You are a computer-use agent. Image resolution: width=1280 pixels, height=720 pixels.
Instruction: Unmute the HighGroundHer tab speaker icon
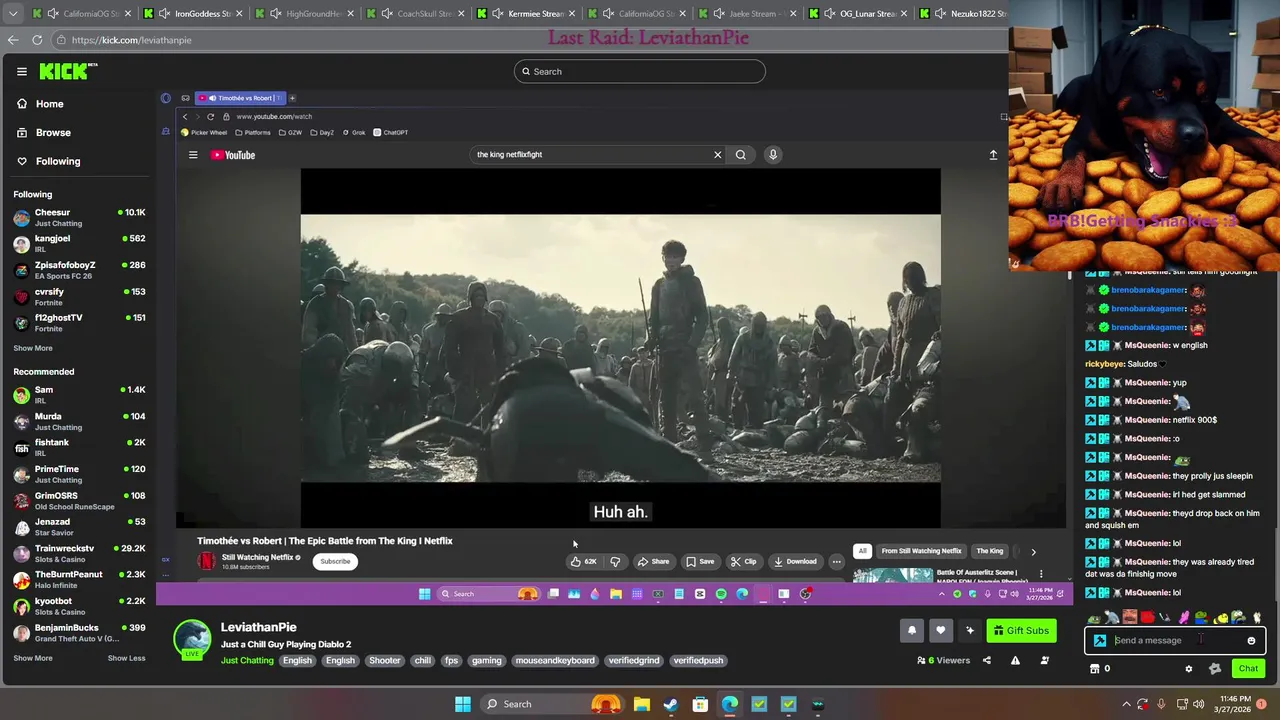(275, 14)
